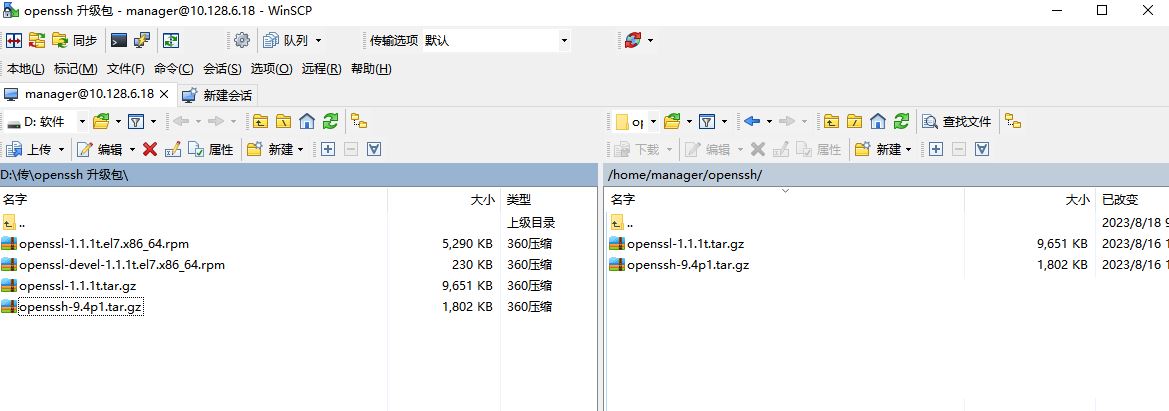1169x411 pixels.
Task: Go to remote parent directory icon
Action: pos(831,121)
